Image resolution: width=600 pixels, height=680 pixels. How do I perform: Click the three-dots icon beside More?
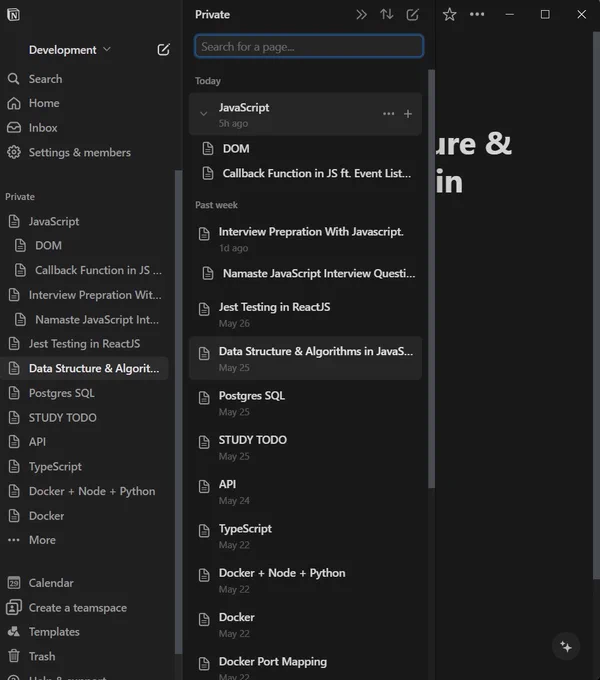coord(14,540)
